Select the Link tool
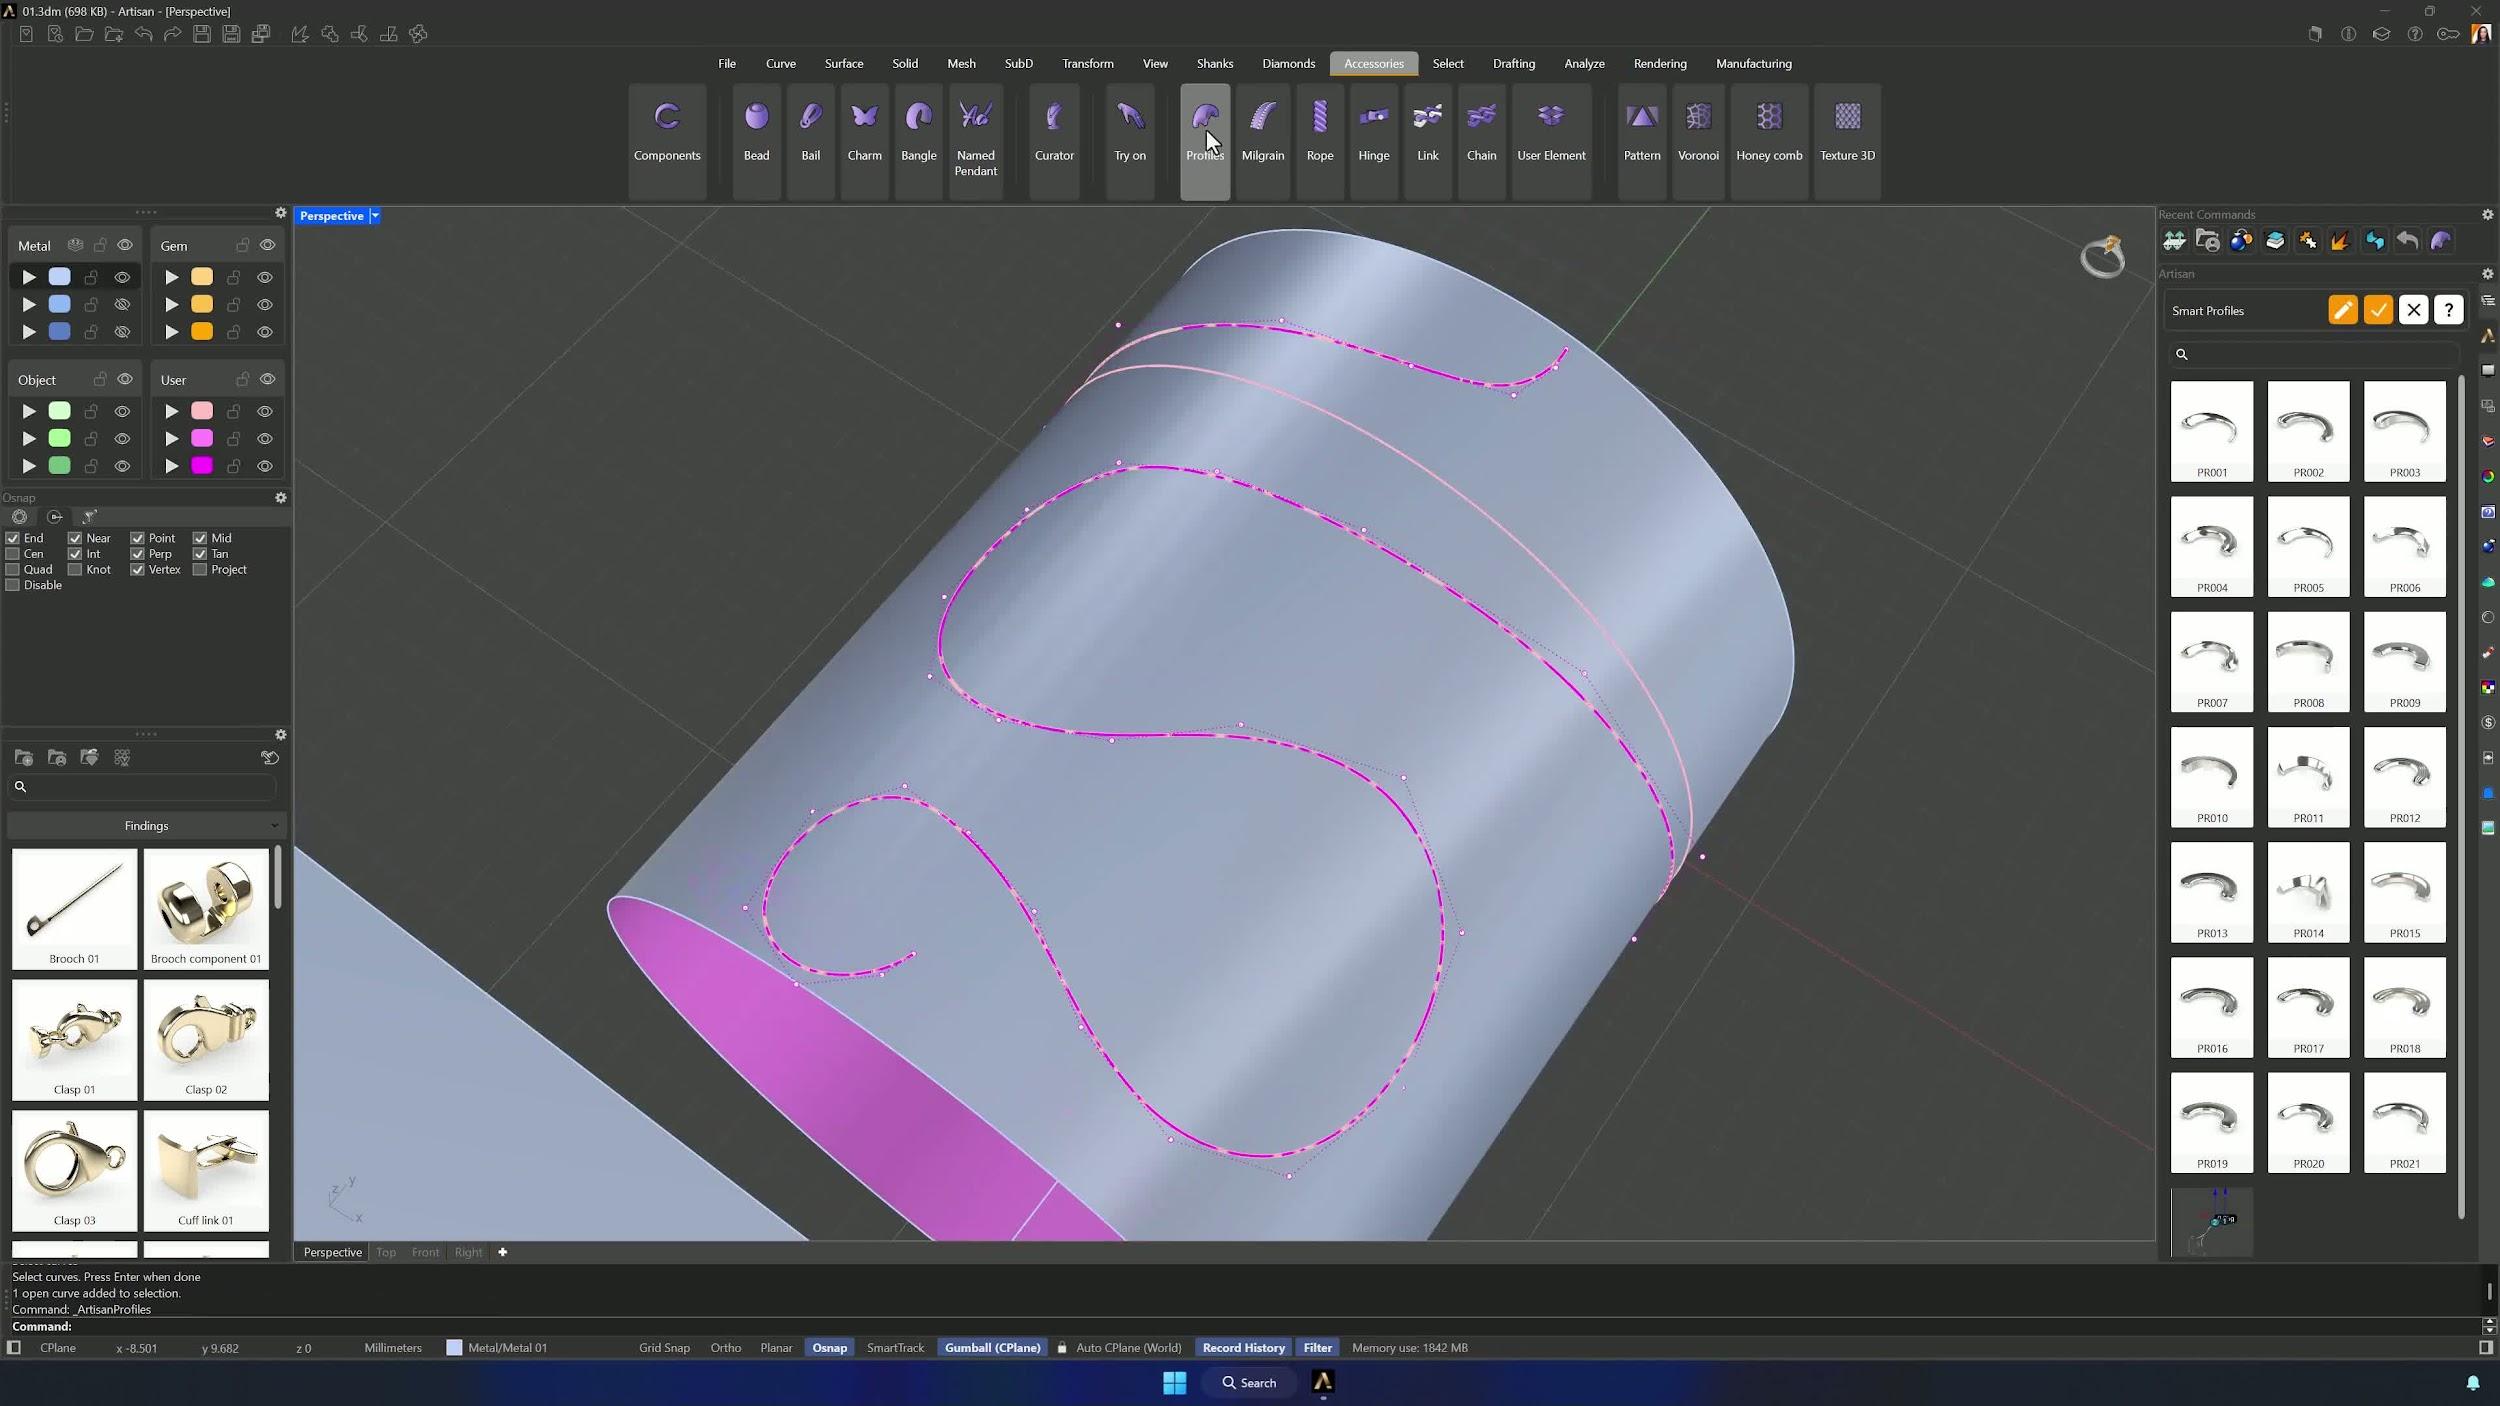 (1427, 141)
